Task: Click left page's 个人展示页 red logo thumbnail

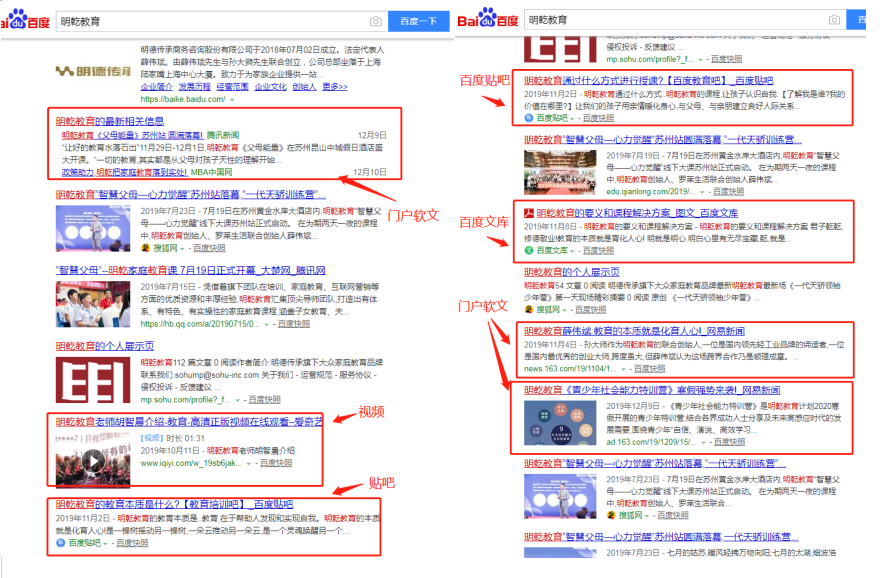Action: click(93, 380)
